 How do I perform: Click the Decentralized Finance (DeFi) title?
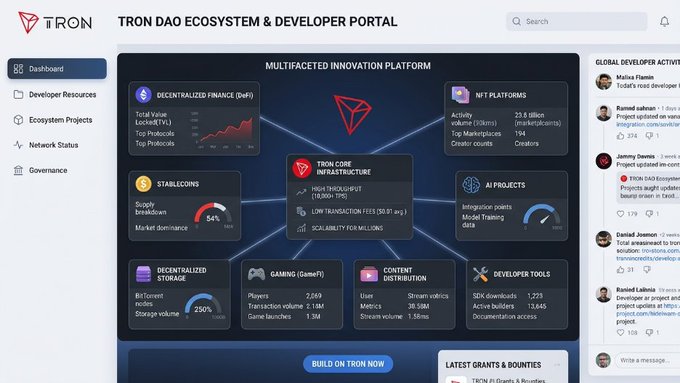(x=205, y=95)
